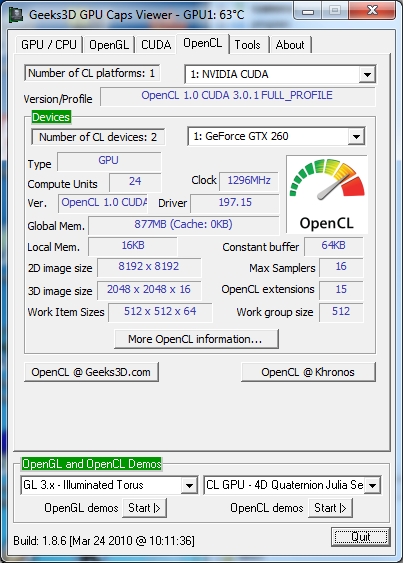Click the green Devices group label
This screenshot has width=403, height=563.
click(x=51, y=117)
